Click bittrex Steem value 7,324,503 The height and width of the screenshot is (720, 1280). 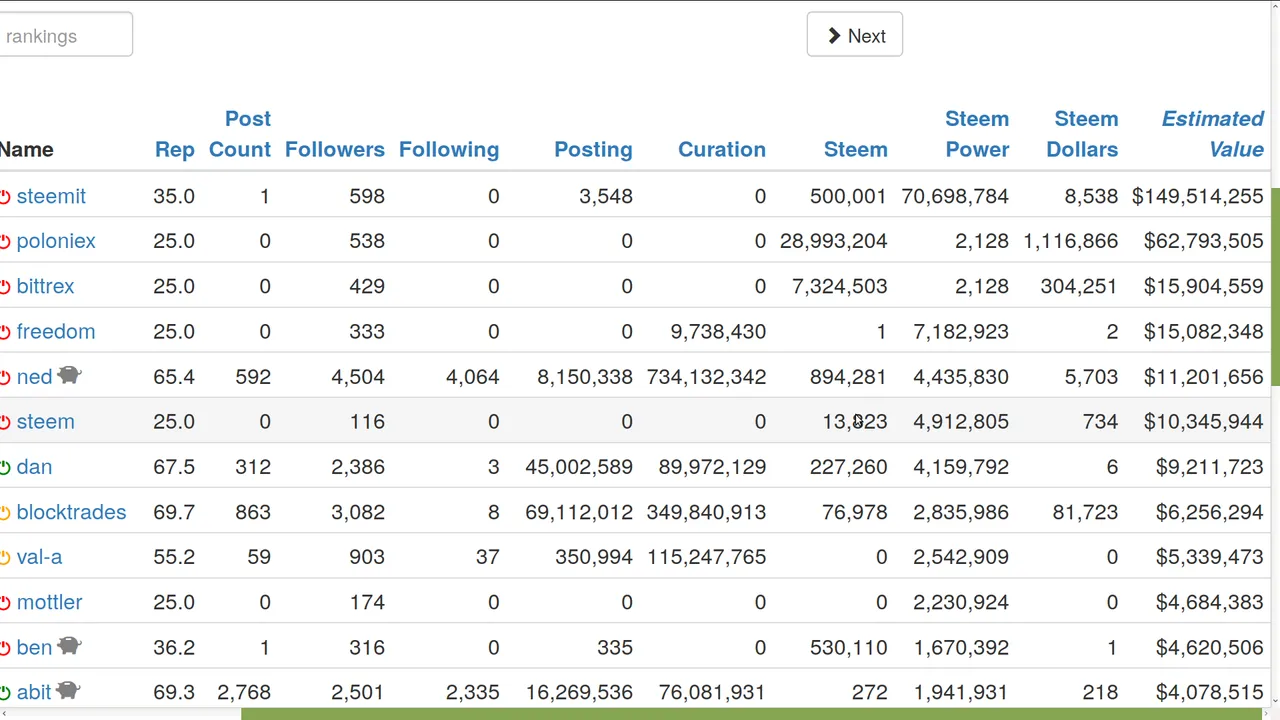(840, 286)
